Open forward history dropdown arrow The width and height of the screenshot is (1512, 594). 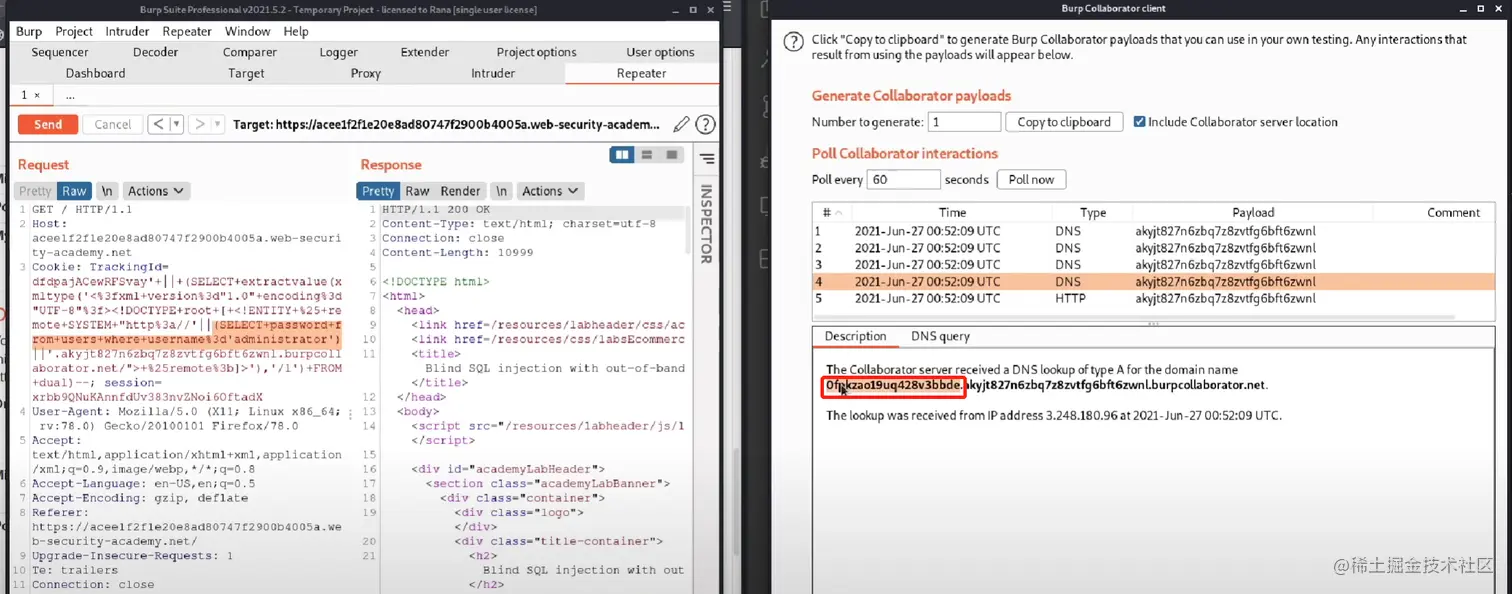point(219,124)
